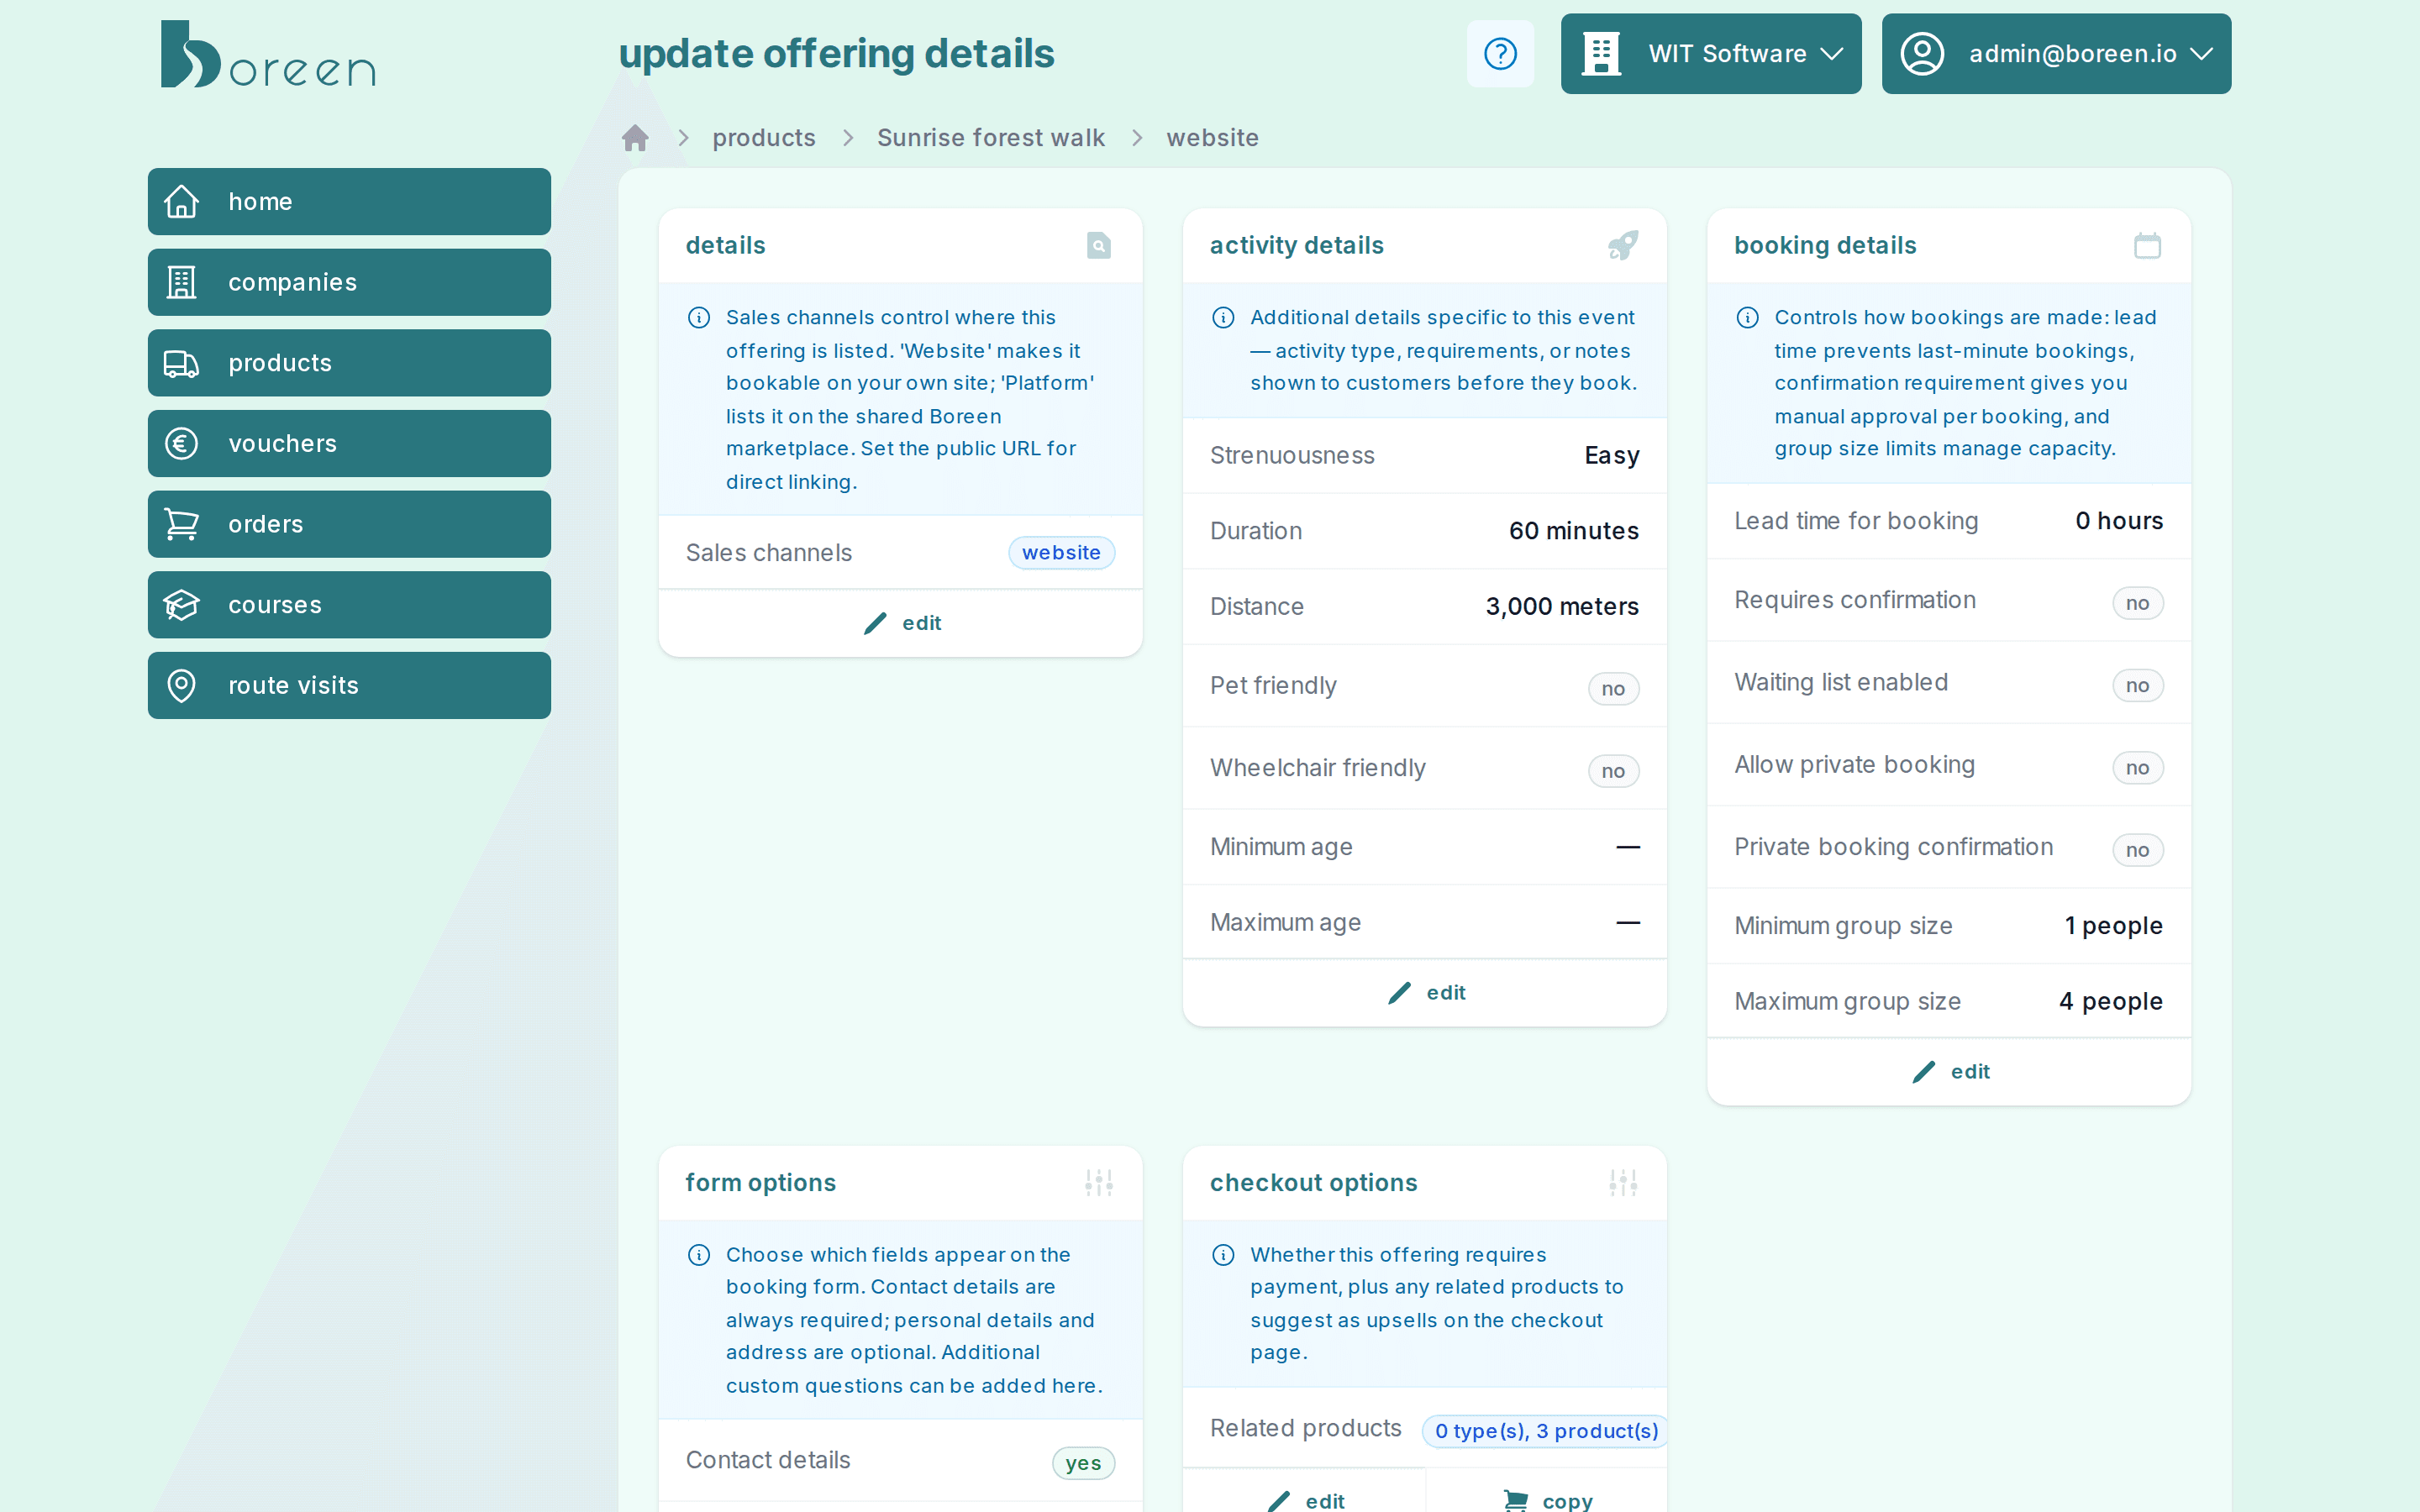The height and width of the screenshot is (1512, 2420).
Task: Click the info icon in booking details
Action: point(1747,318)
